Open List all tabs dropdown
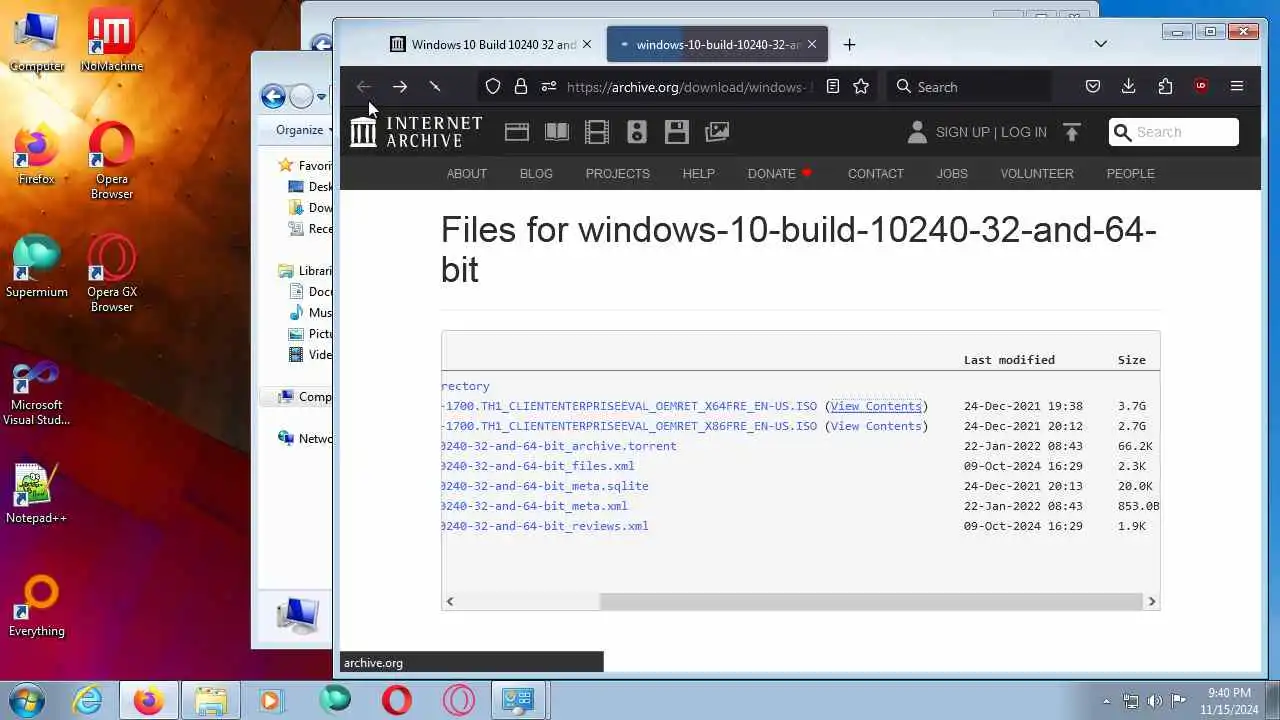Screen dimensions: 1280x720 click(x=1101, y=44)
